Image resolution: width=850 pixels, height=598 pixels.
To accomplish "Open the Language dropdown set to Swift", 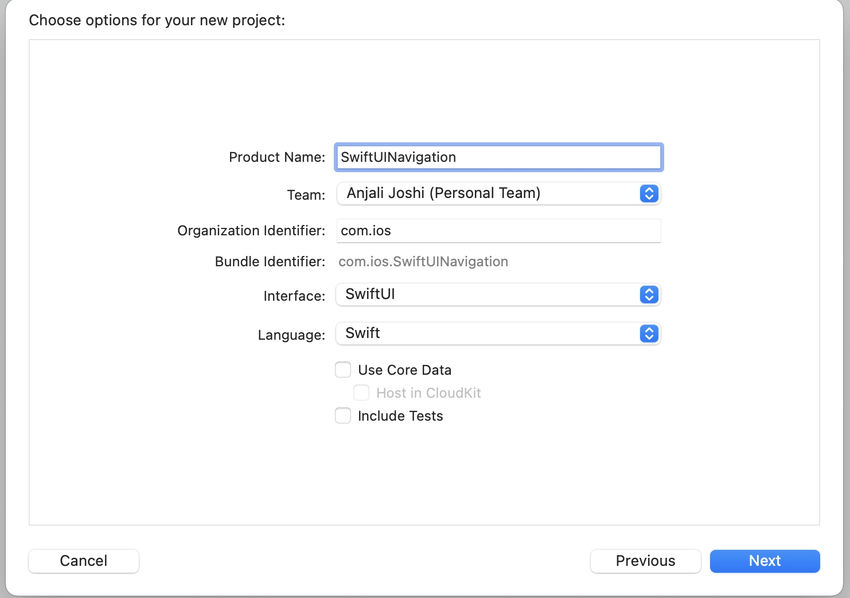I will [x=498, y=333].
